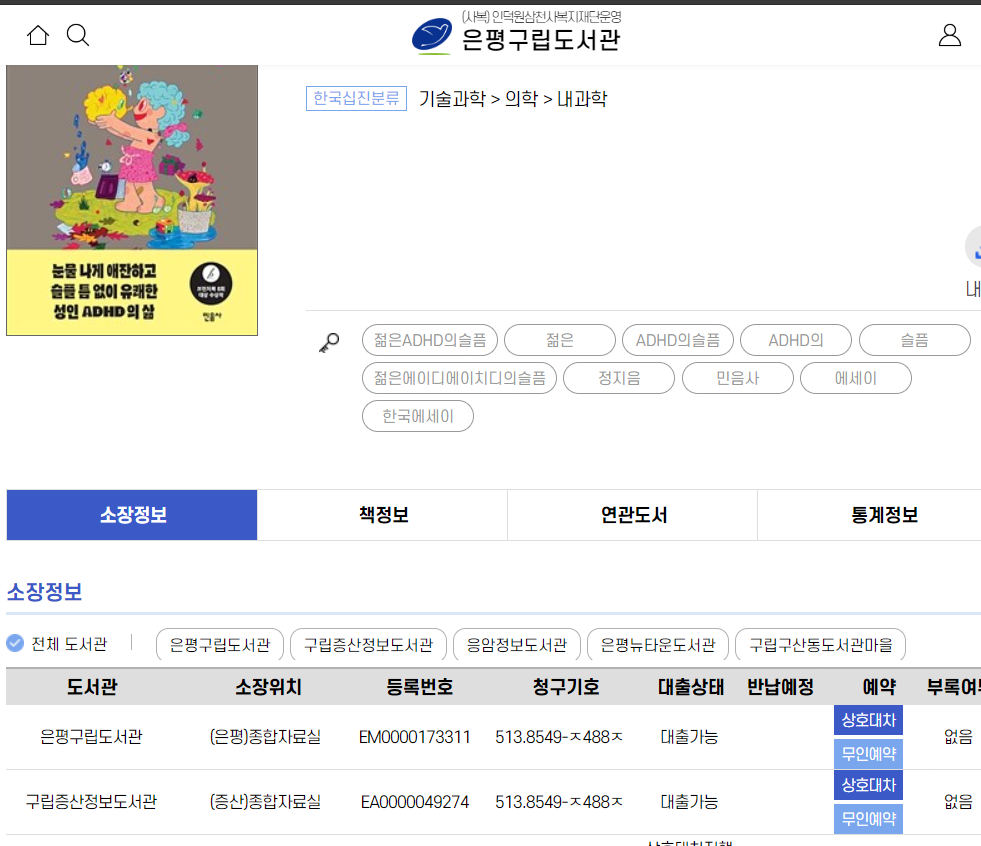Click the (은평)종합자료실 location cell
The height and width of the screenshot is (846, 981).
(265, 737)
